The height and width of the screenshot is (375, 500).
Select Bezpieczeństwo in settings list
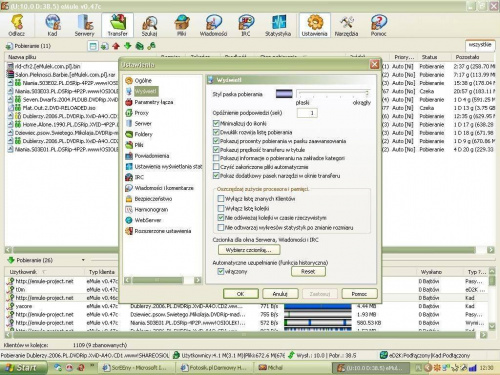pyautogui.click(x=149, y=199)
